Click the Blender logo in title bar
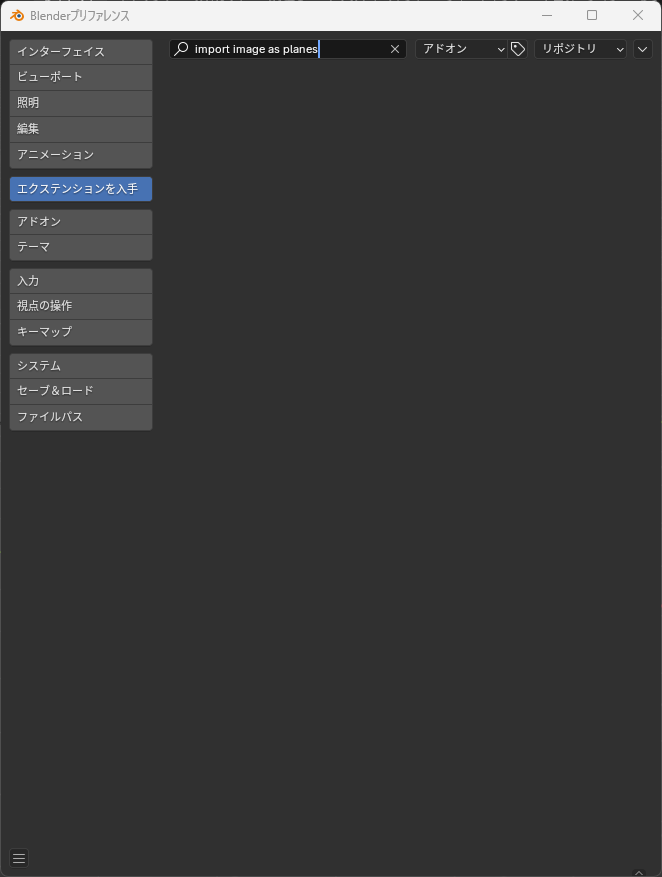The height and width of the screenshot is (877, 662). point(17,16)
